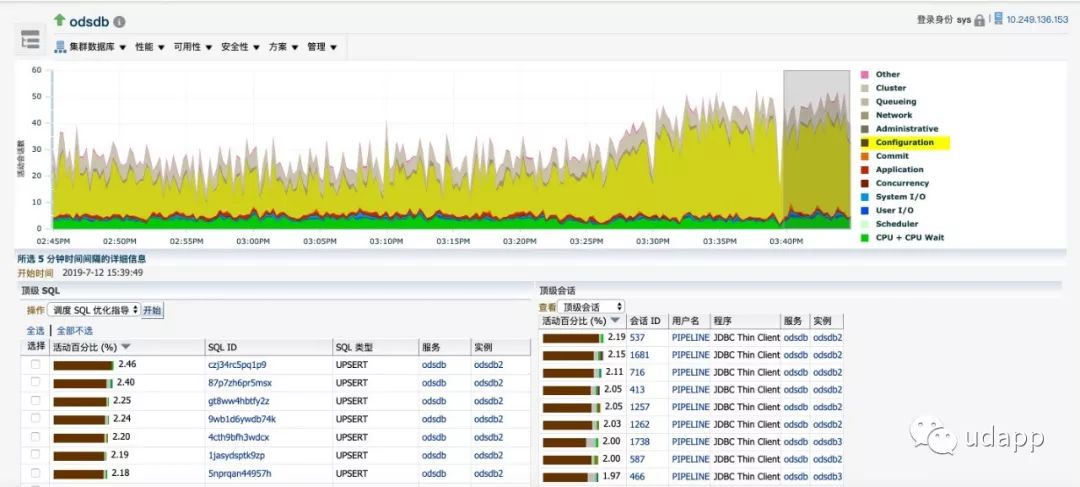Click the green up-arrow status icon beside odsdb

tap(59, 20)
